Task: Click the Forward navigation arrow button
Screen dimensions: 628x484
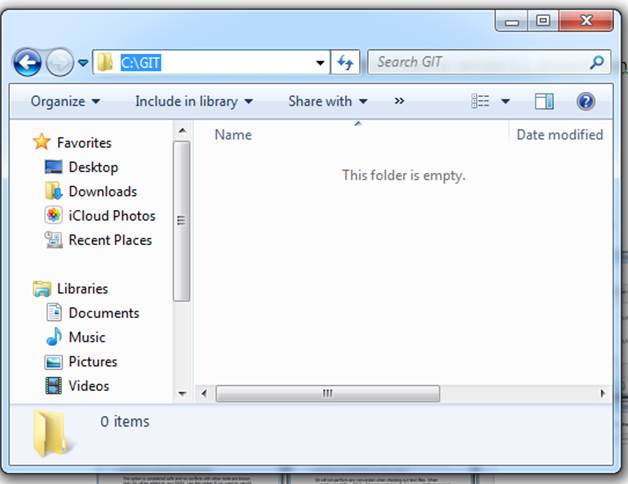Action: click(x=60, y=63)
